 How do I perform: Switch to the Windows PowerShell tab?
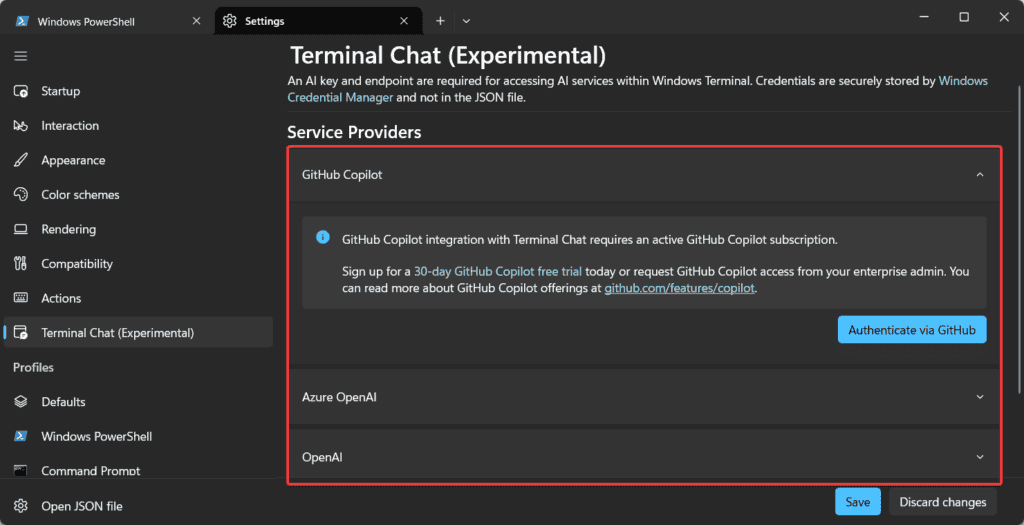[x=108, y=21]
